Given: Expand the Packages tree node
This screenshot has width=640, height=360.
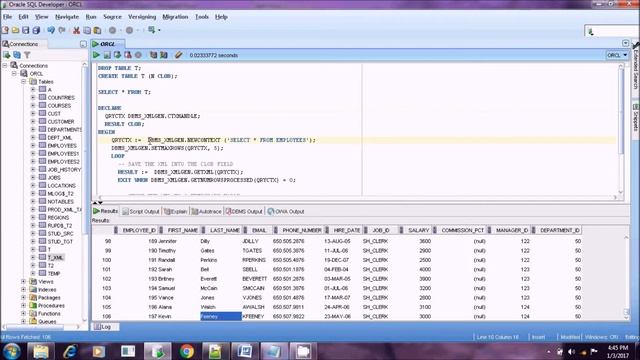Looking at the screenshot, I should click(24, 298).
